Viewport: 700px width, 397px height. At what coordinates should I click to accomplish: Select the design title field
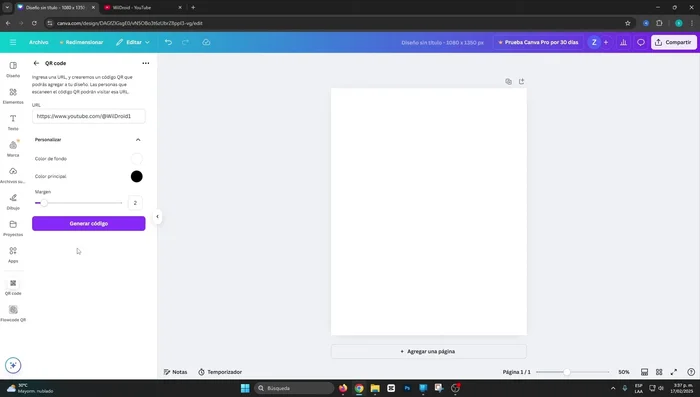[442, 42]
